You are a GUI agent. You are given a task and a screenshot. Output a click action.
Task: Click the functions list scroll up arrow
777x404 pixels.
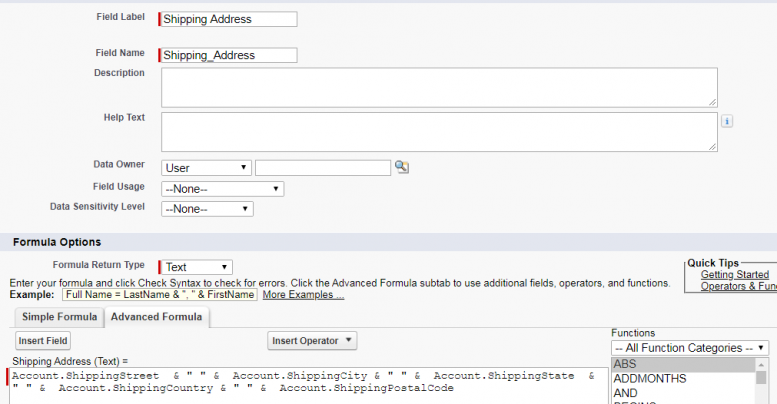(x=761, y=364)
